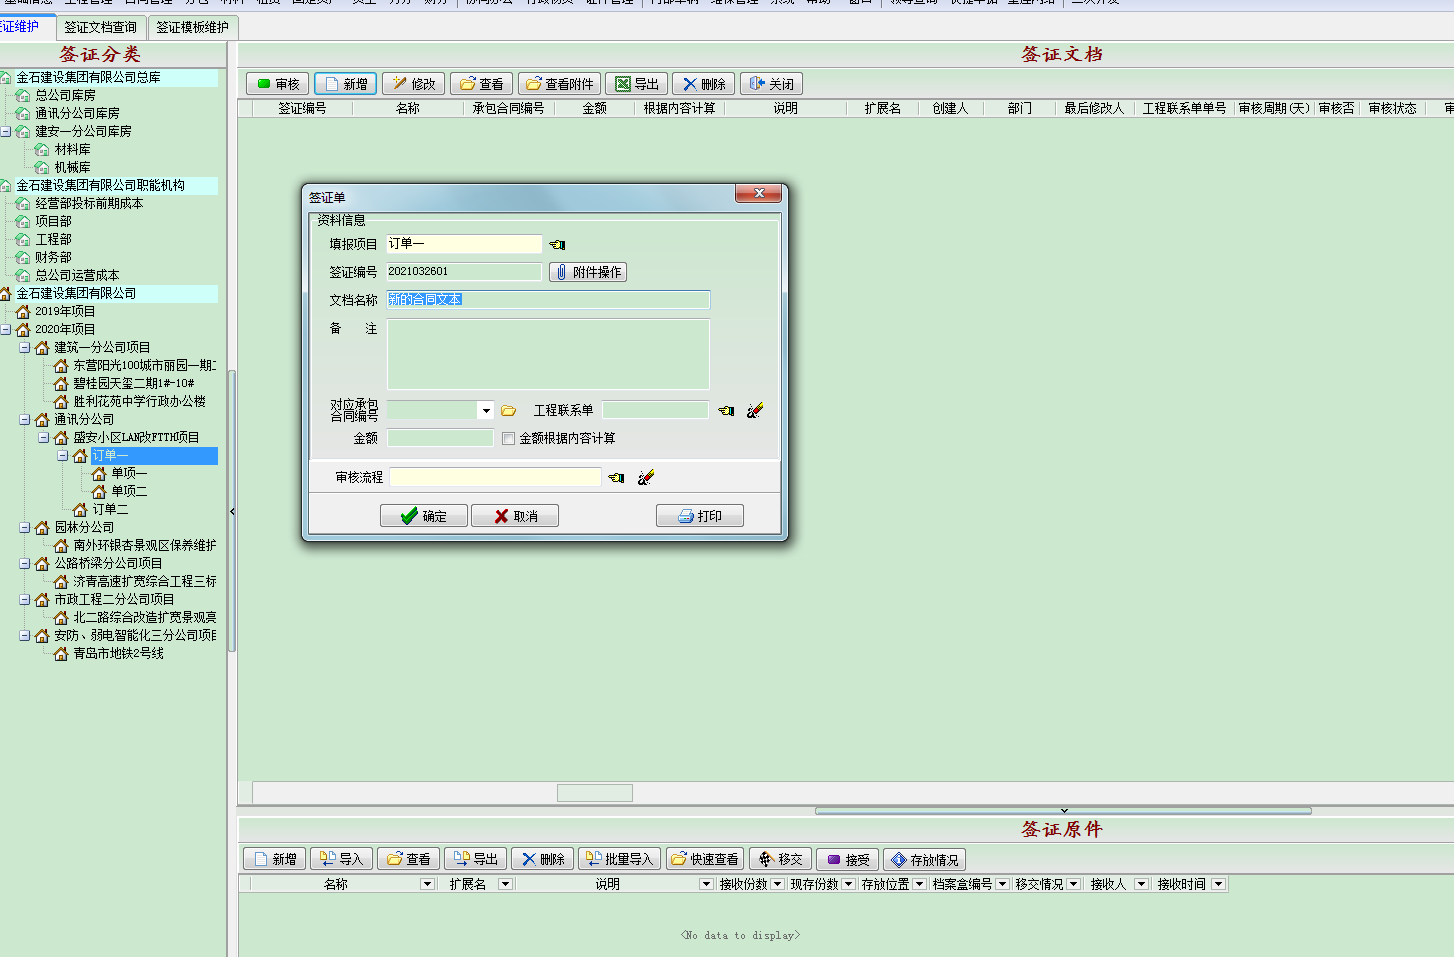Click into the 备注 text area
Screen dimensions: 1454x957
click(548, 354)
